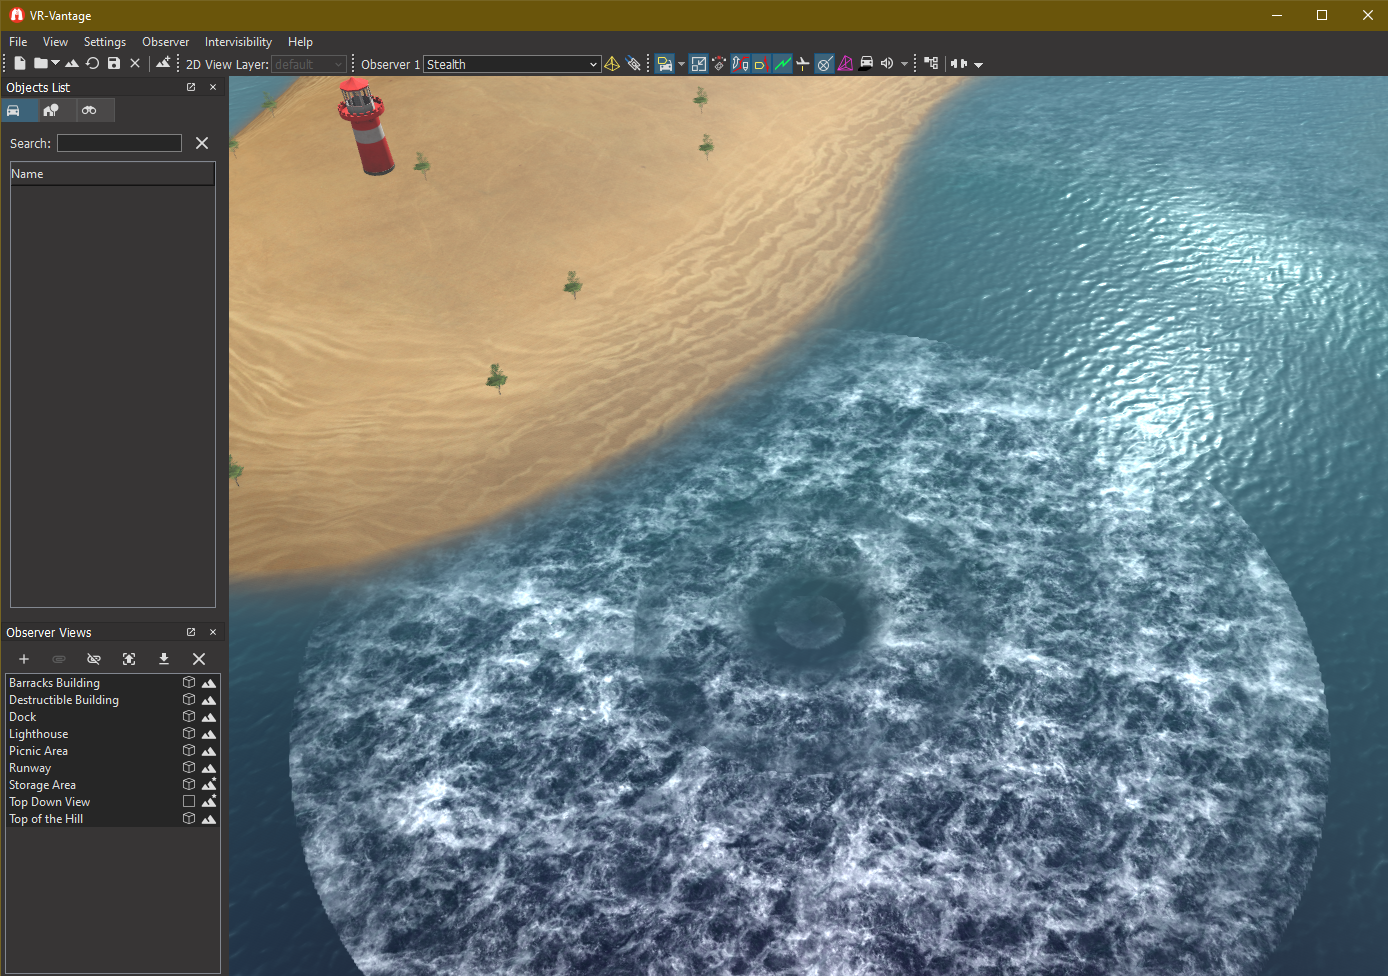This screenshot has width=1388, height=976.
Task: Open the 2D View Layer dropdown
Action: click(x=309, y=64)
